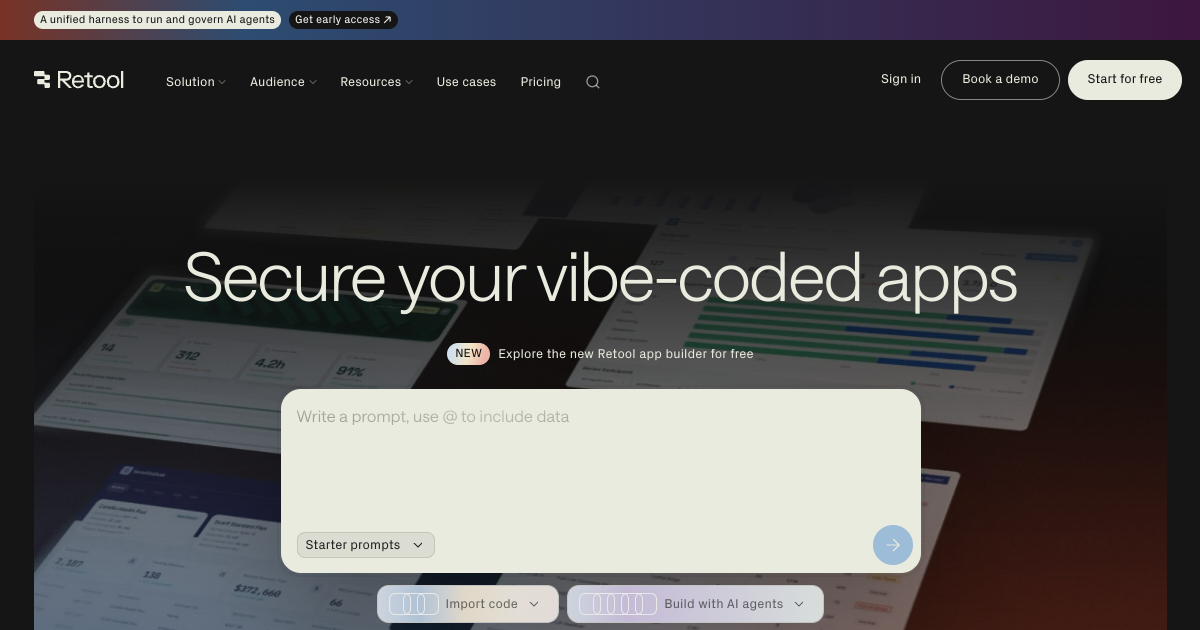
Task: Expand the Solution menu
Action: 196,82
